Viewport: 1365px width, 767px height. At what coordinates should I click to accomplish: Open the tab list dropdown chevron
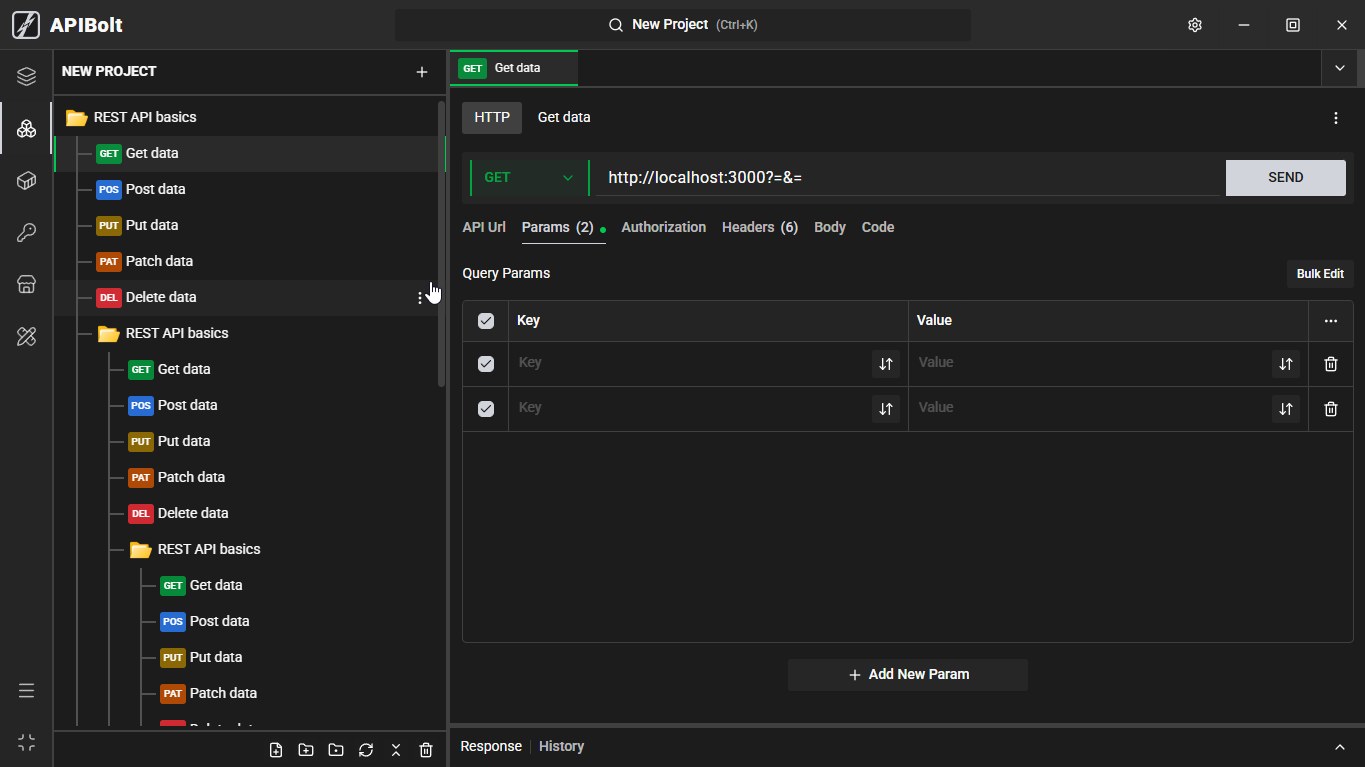(x=1340, y=68)
